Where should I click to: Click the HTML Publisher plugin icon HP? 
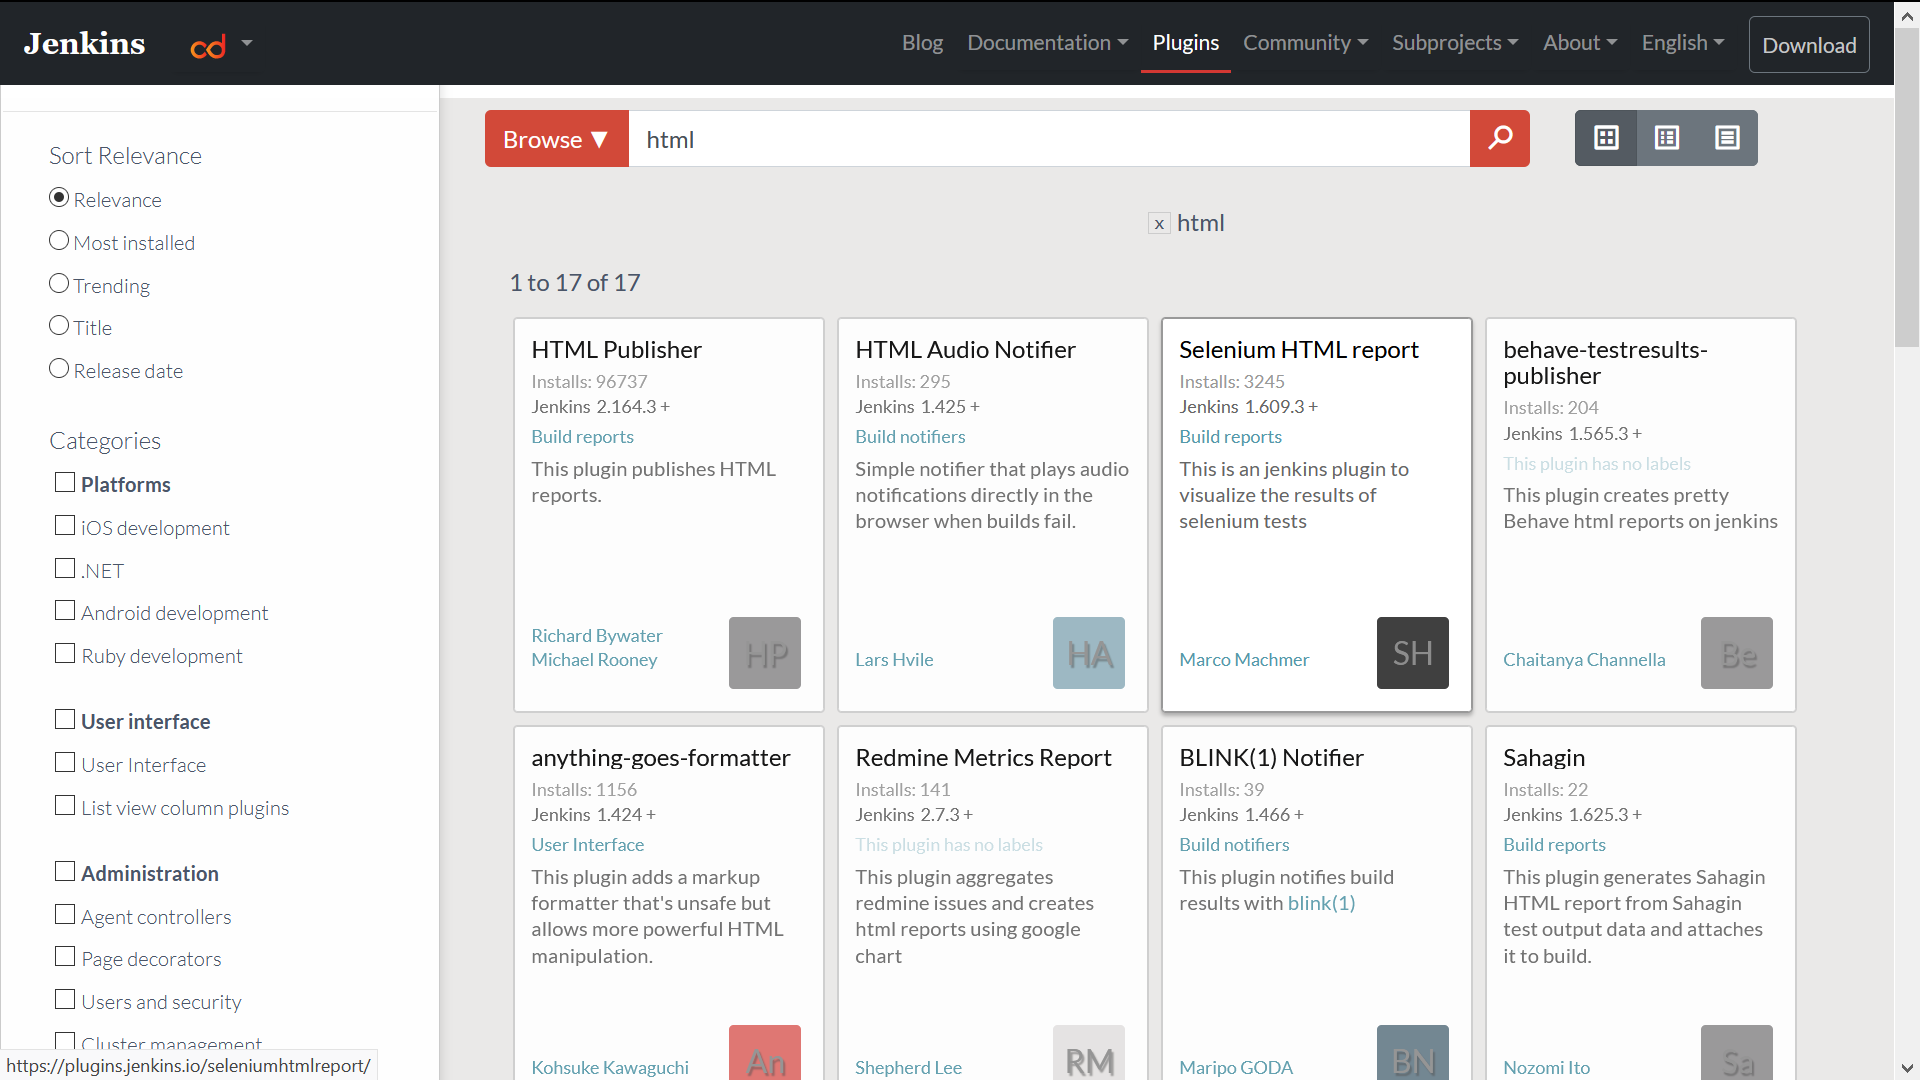(765, 651)
